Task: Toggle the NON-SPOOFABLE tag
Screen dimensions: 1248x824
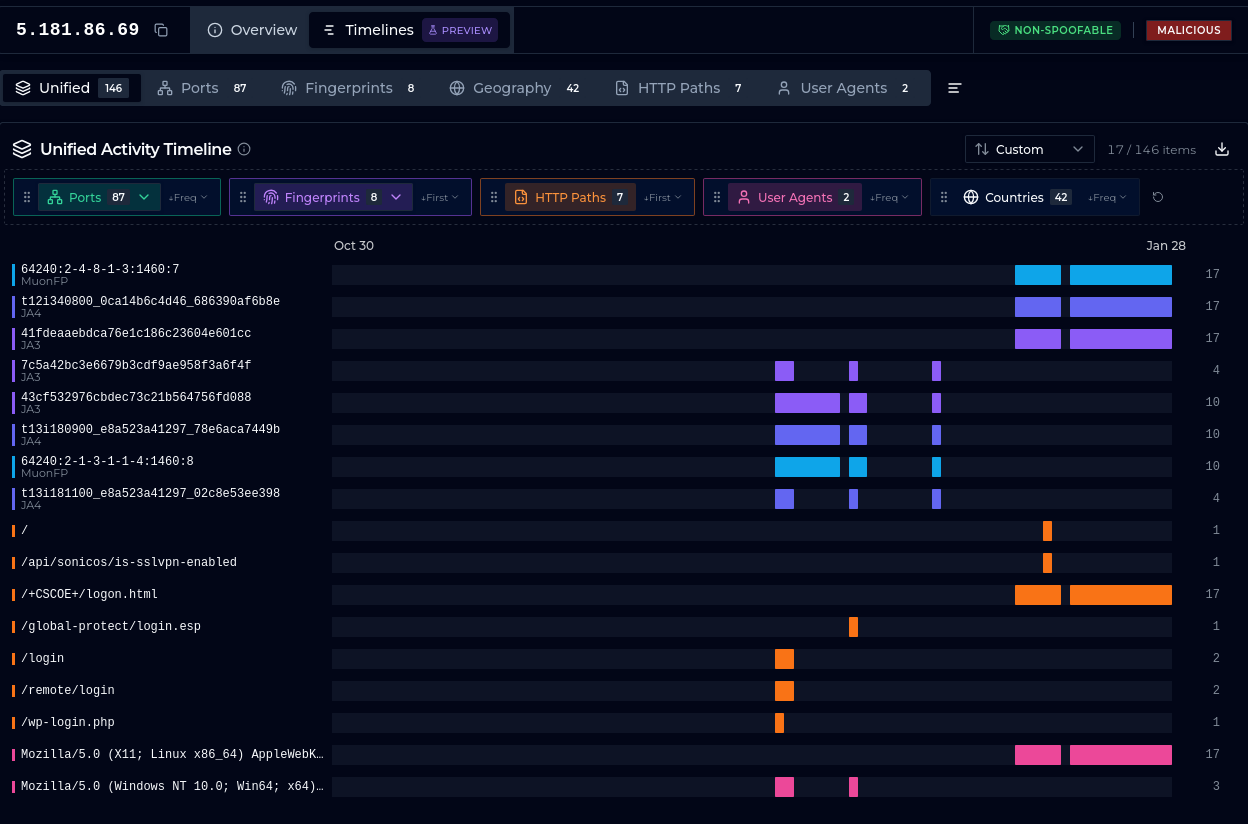Action: (1055, 30)
